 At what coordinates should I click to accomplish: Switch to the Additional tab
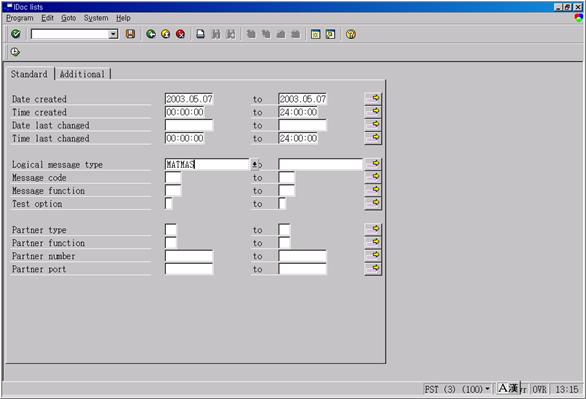[x=82, y=74]
